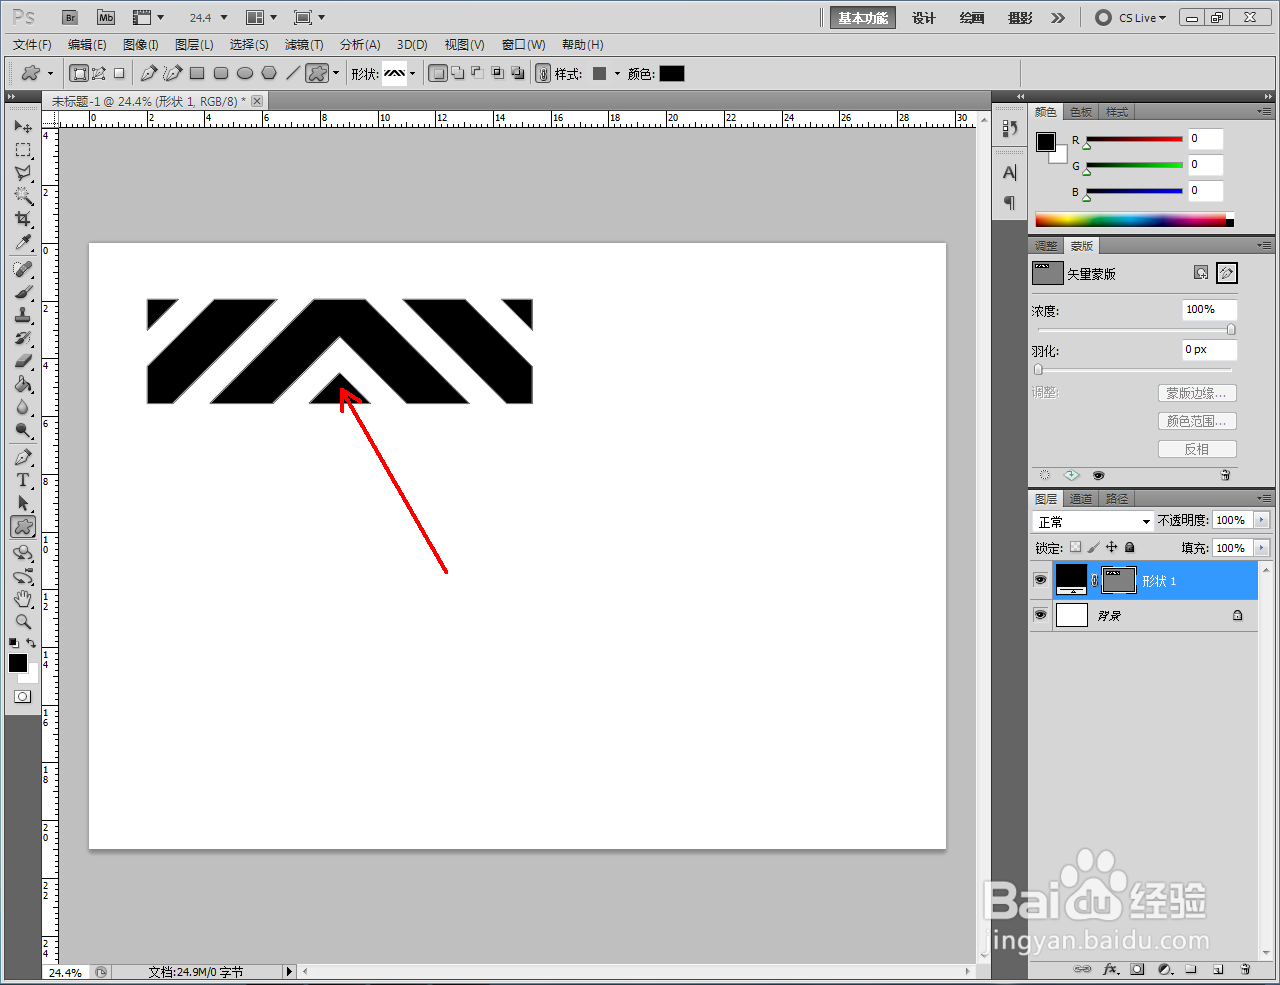The image size is (1280, 985).
Task: Open the CS Live button
Action: tap(1131, 18)
